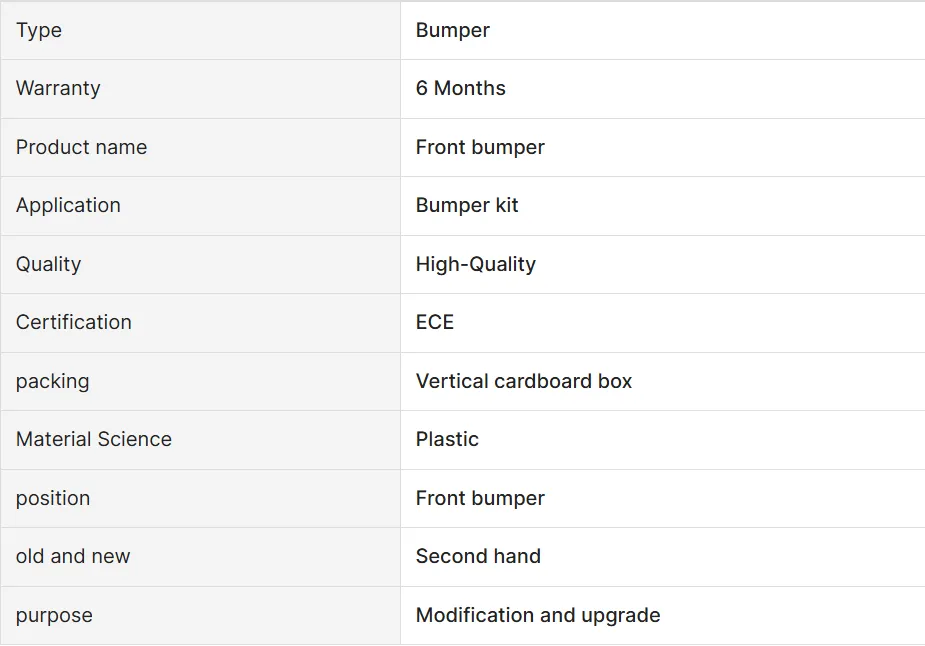Screen dimensions: 925x646
Task: Click the packing label
Action: pos(52,381)
